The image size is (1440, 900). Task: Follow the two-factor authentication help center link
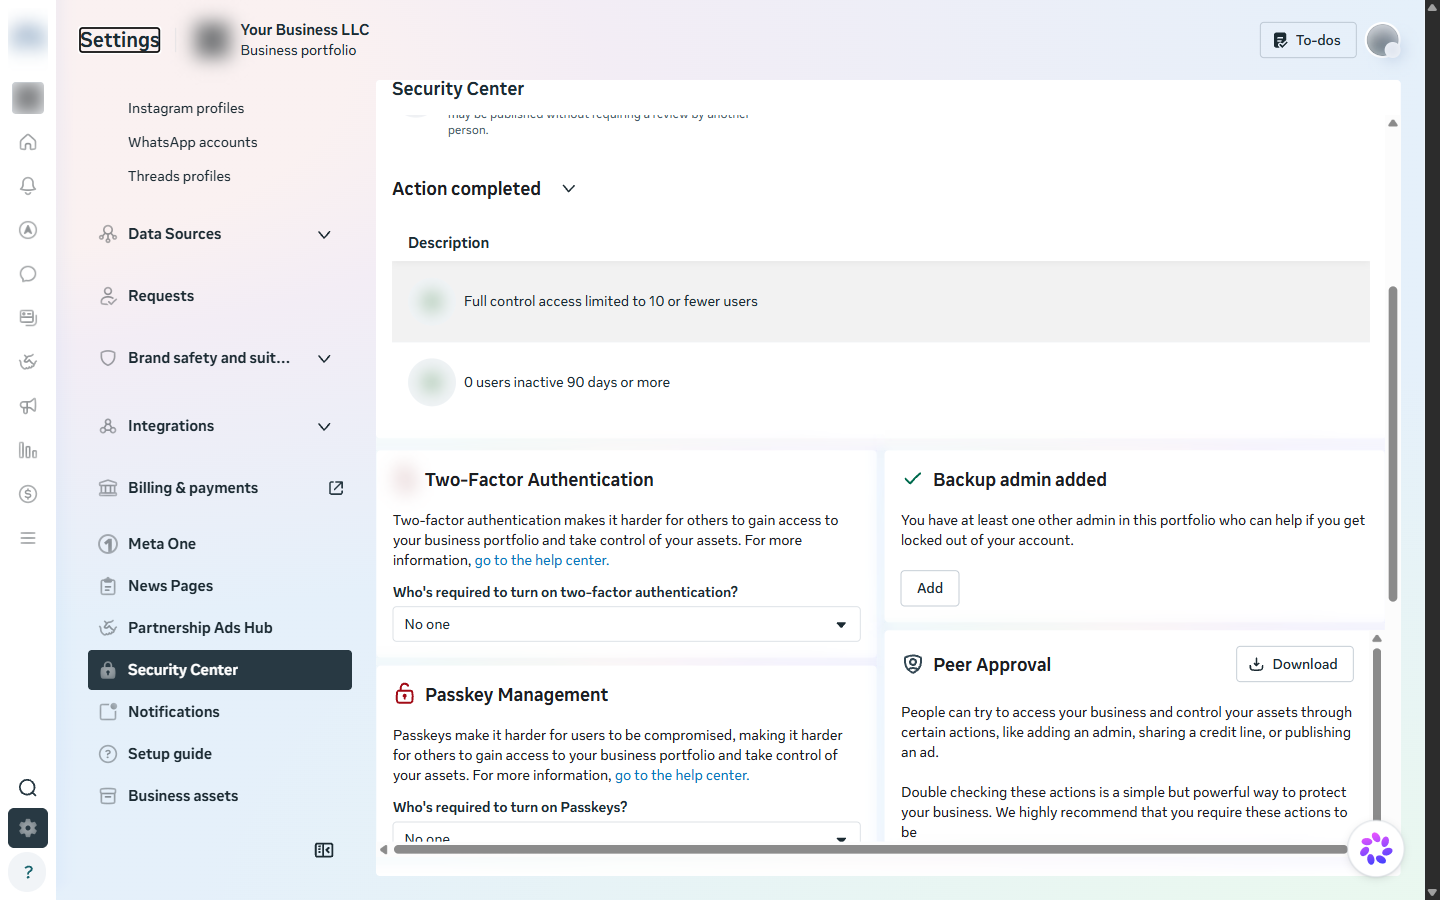(x=542, y=560)
